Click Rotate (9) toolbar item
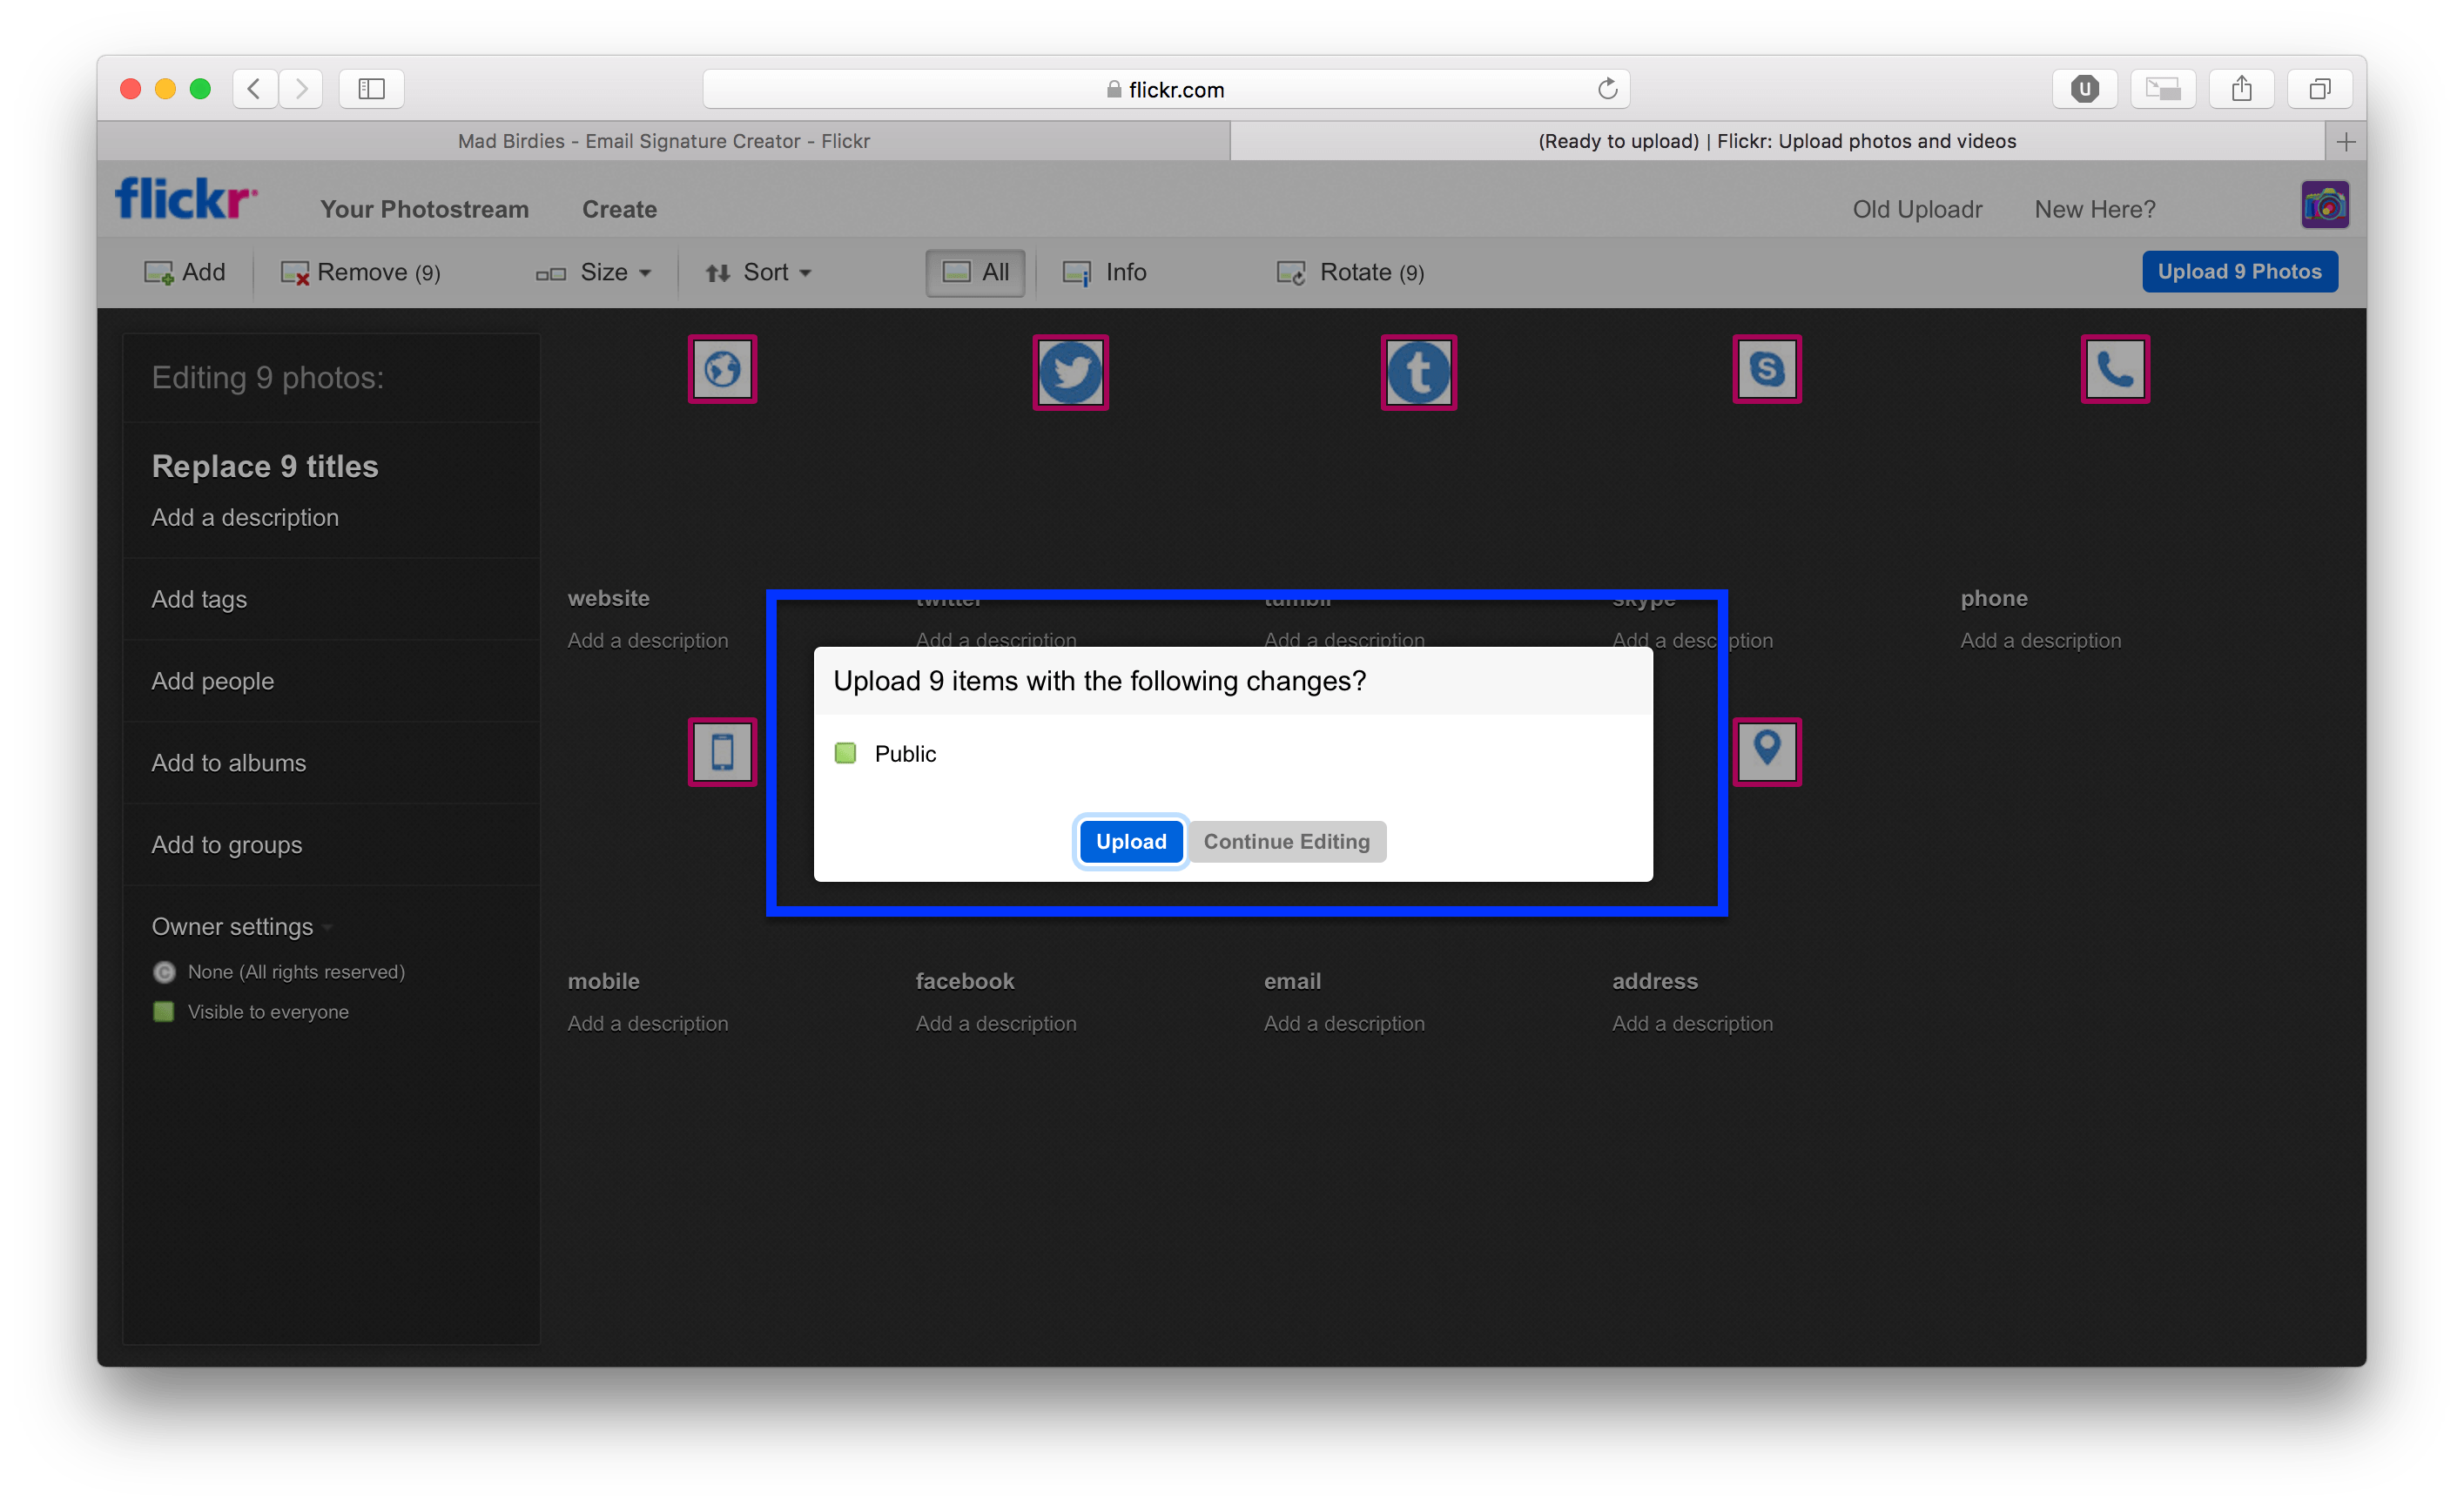This screenshot has width=2464, height=1506. (1350, 272)
